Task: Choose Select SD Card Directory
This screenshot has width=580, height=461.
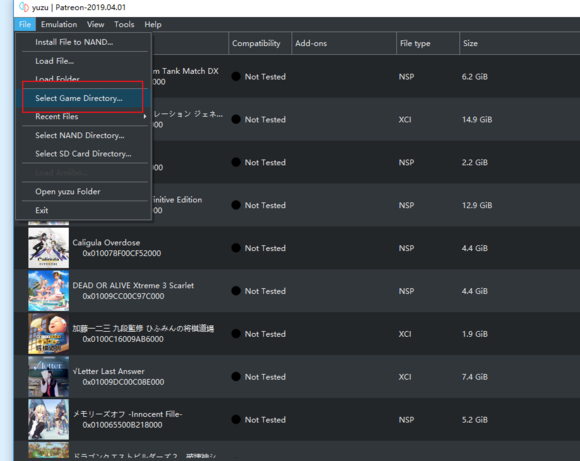Action: pos(84,154)
